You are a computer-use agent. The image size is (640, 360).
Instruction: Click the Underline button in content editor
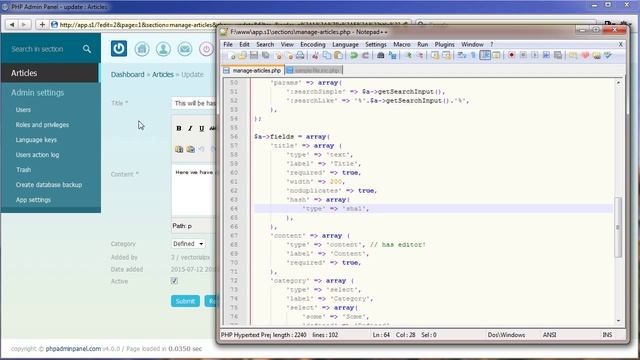202,128
